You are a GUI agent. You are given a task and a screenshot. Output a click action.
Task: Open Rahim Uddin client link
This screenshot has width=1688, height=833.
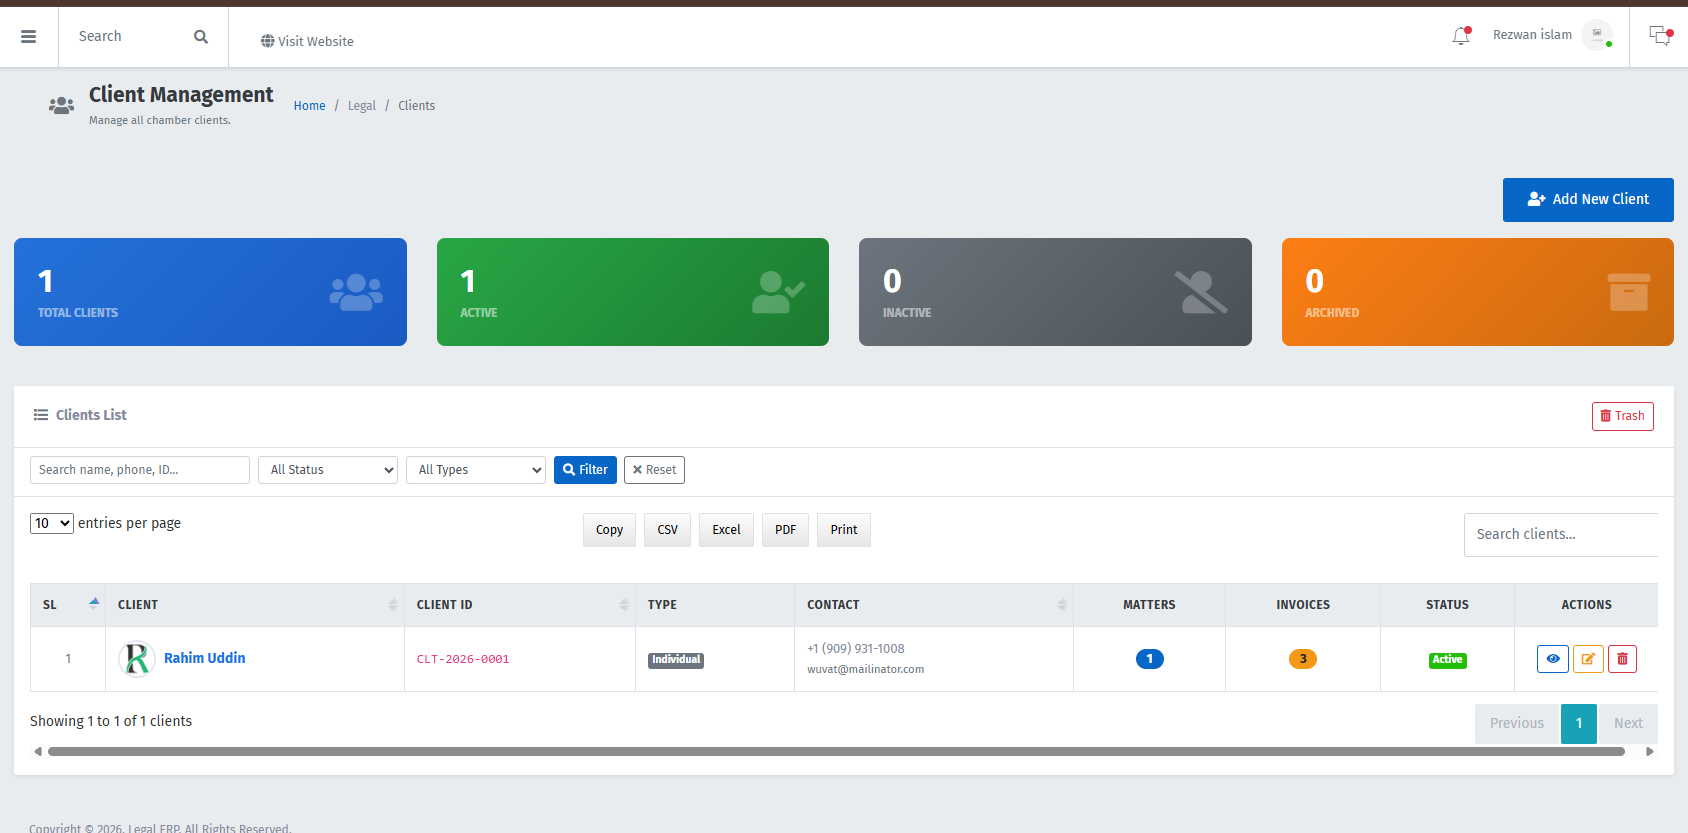(x=205, y=658)
